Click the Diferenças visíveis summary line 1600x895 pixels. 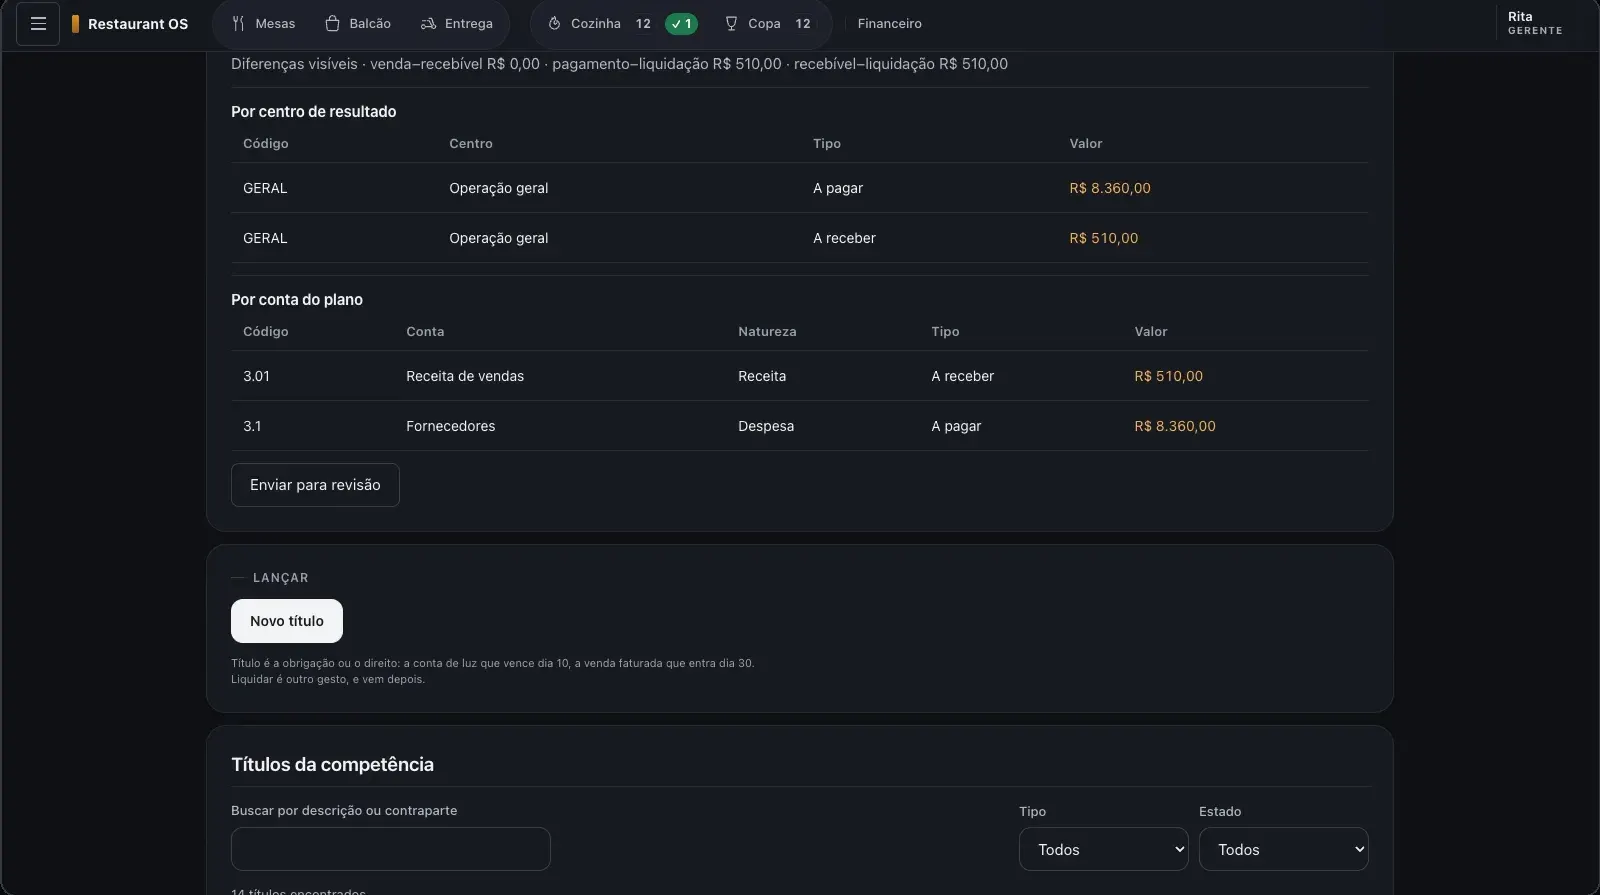point(619,64)
